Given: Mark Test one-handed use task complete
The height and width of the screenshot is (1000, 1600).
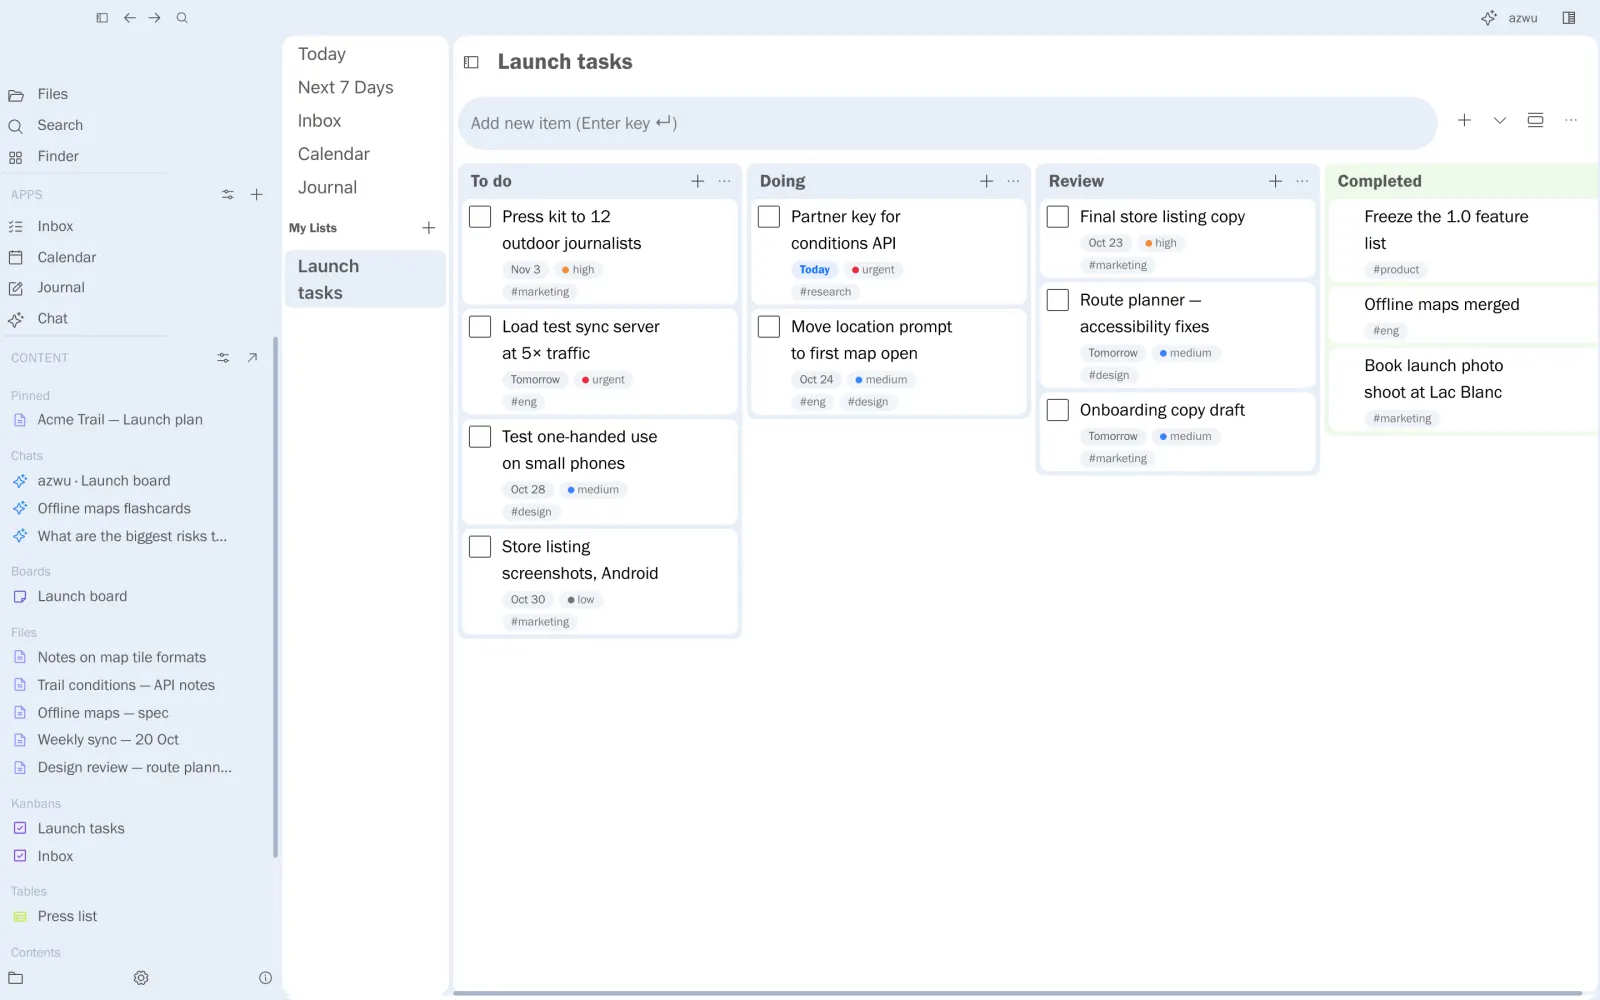Looking at the screenshot, I should (x=480, y=437).
